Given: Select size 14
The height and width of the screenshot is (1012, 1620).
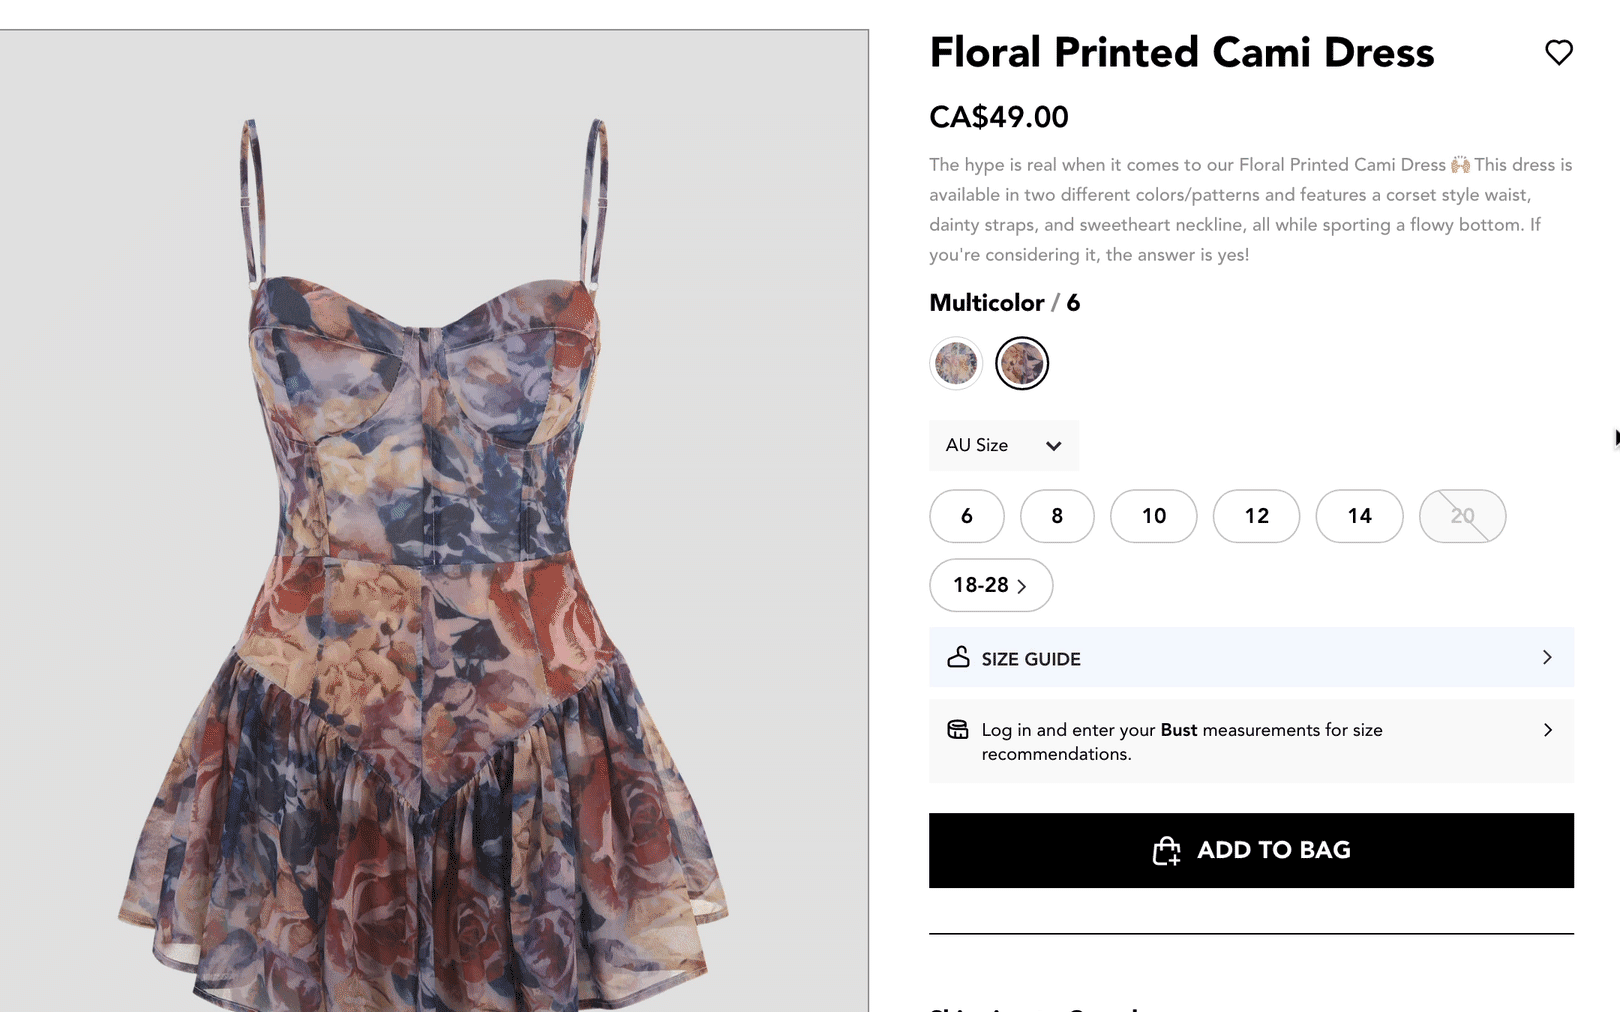Looking at the screenshot, I should pyautogui.click(x=1359, y=516).
